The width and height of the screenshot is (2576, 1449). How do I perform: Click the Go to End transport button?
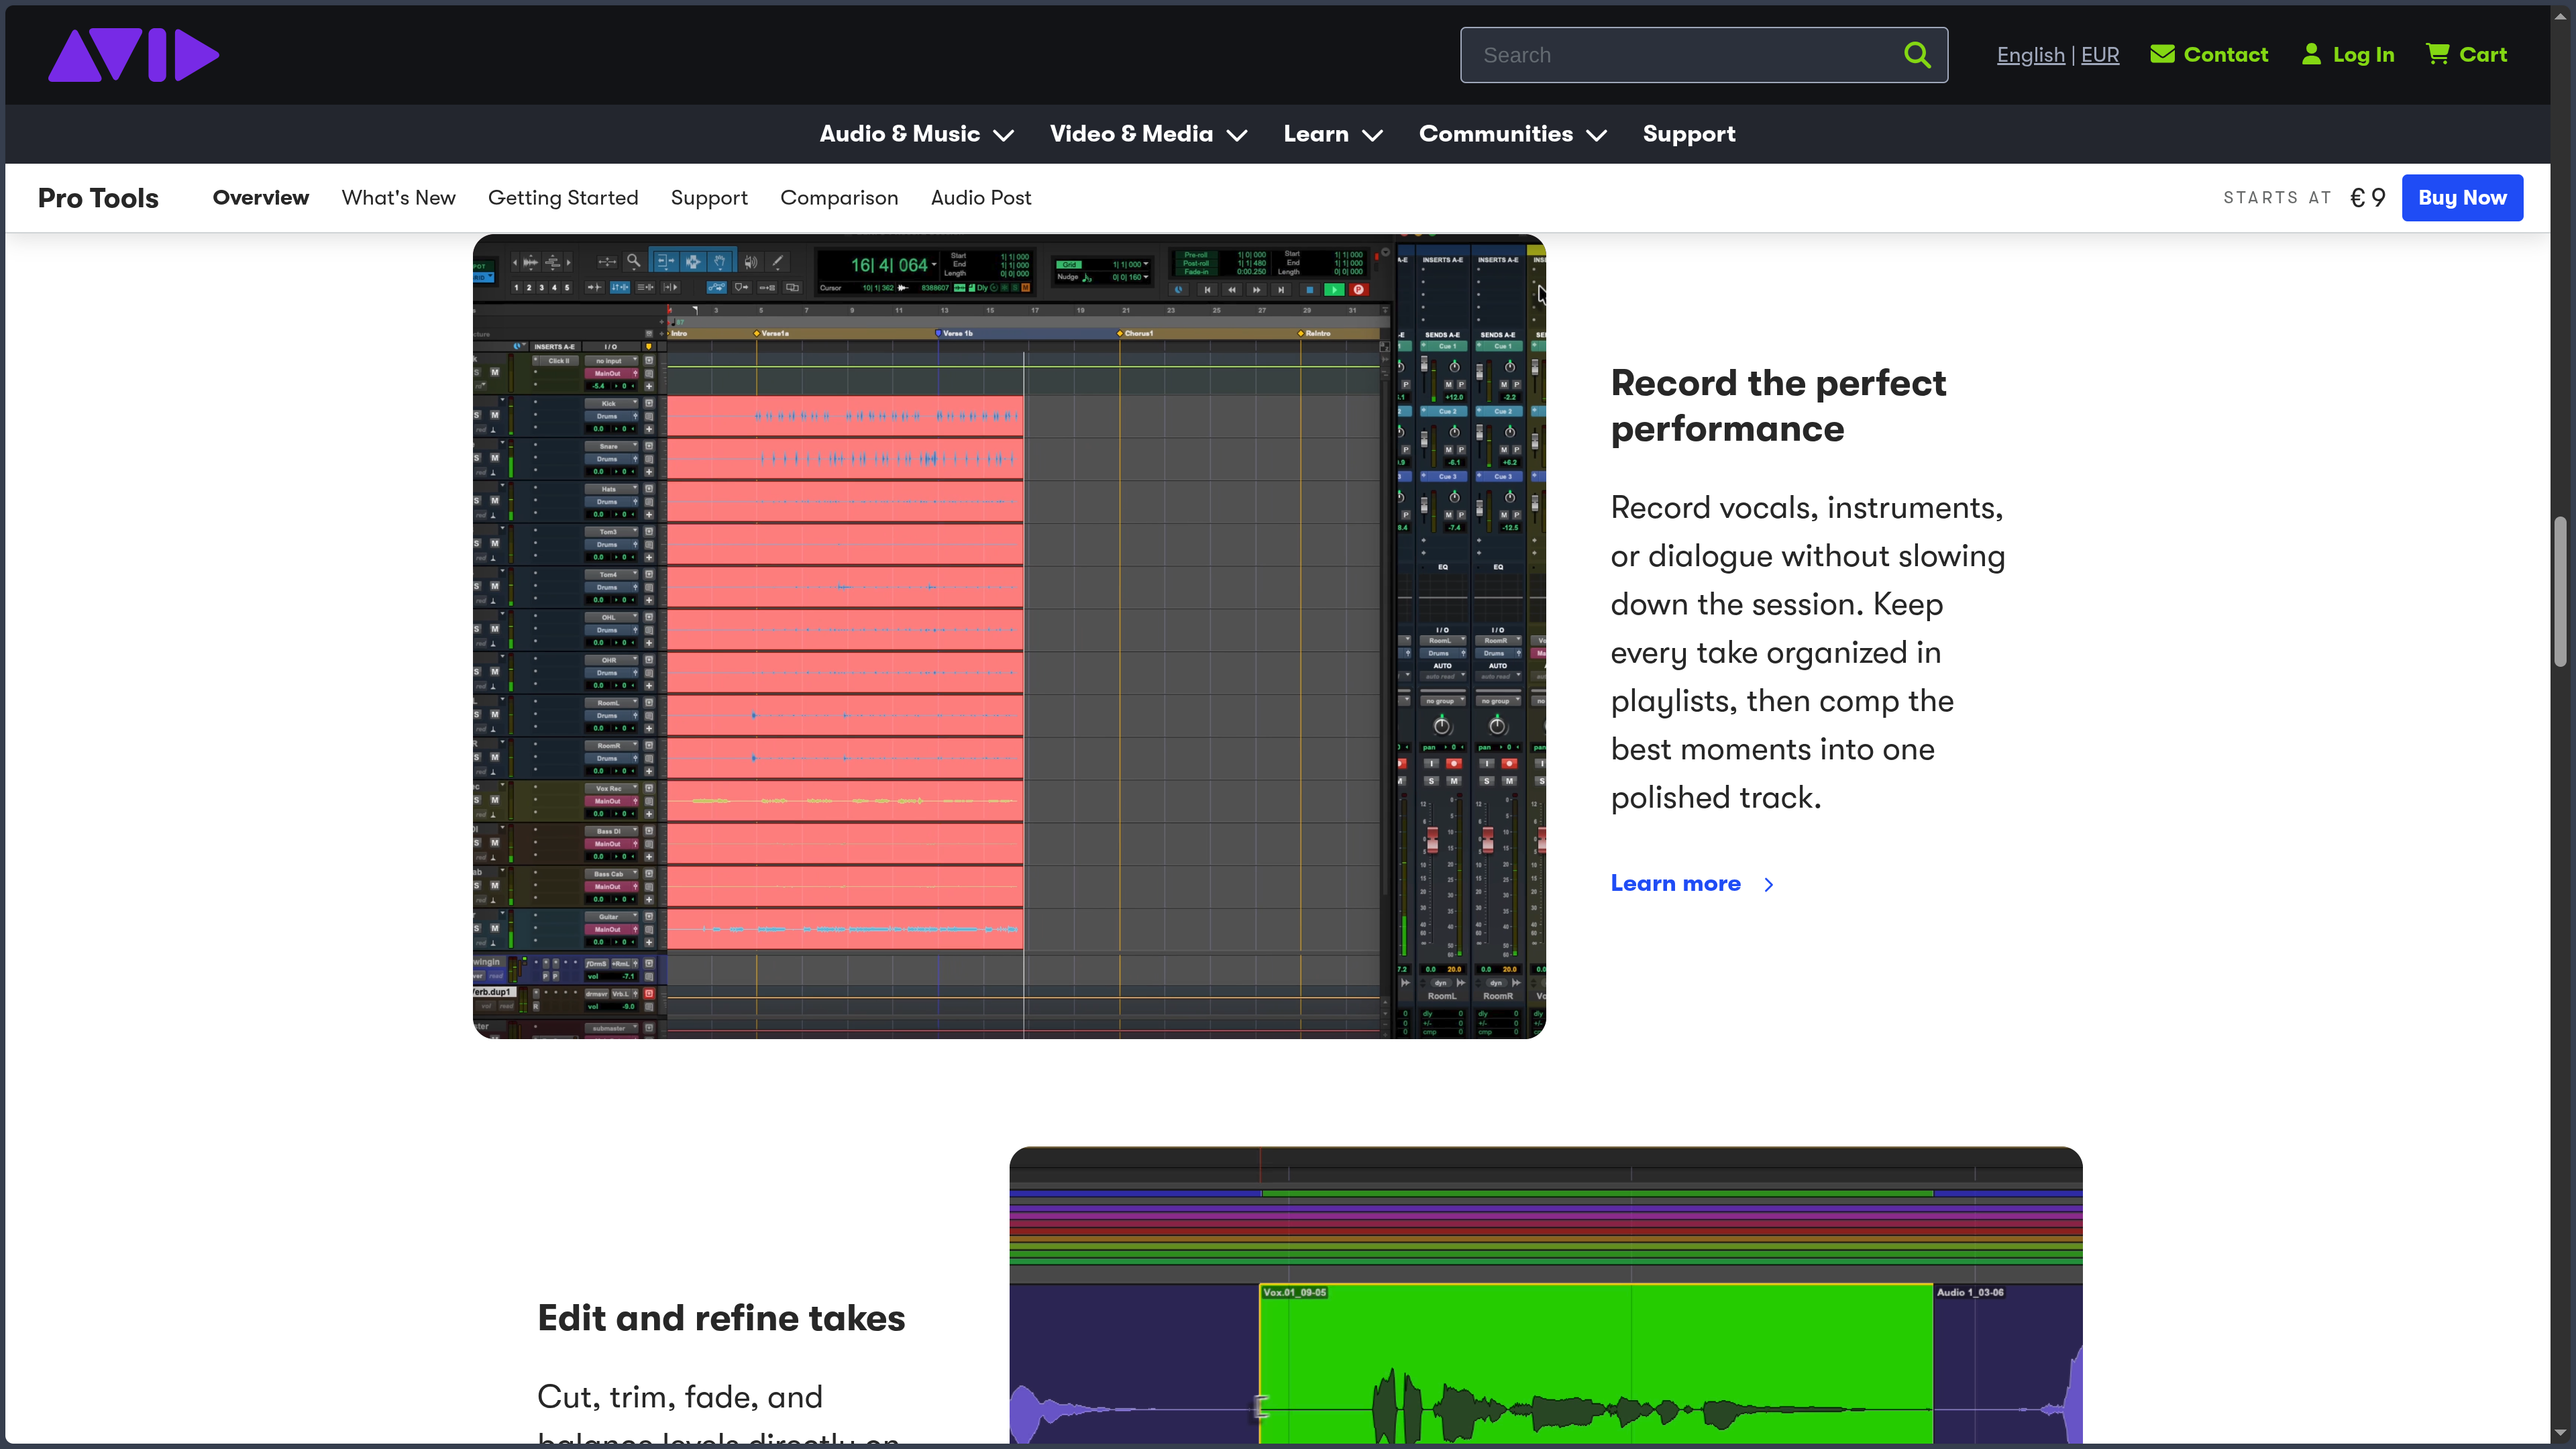1281,290
